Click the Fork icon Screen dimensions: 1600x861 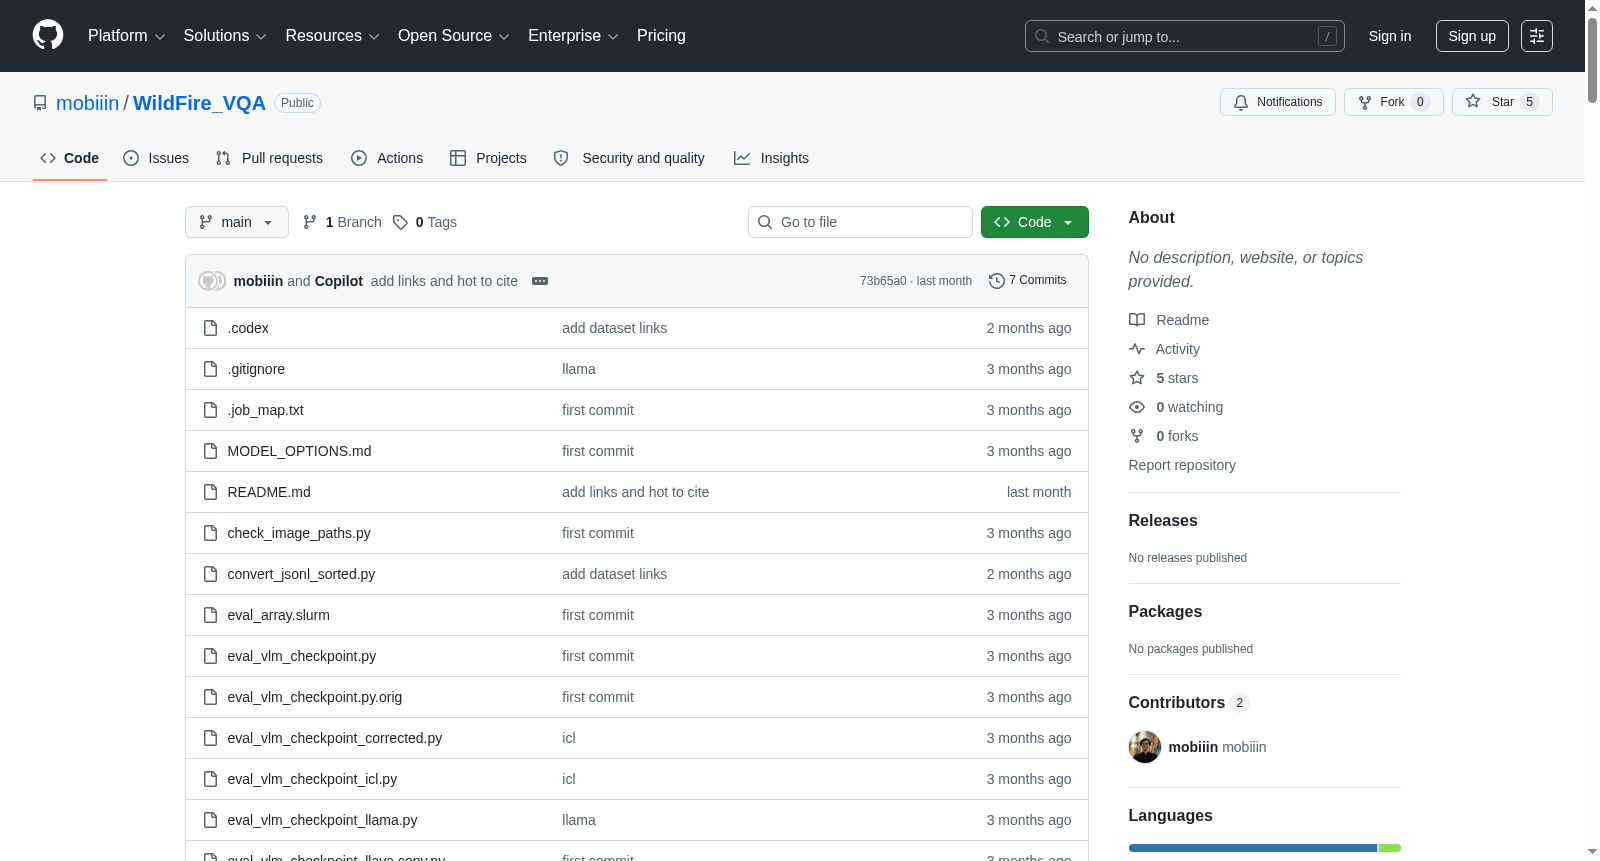coord(1365,102)
